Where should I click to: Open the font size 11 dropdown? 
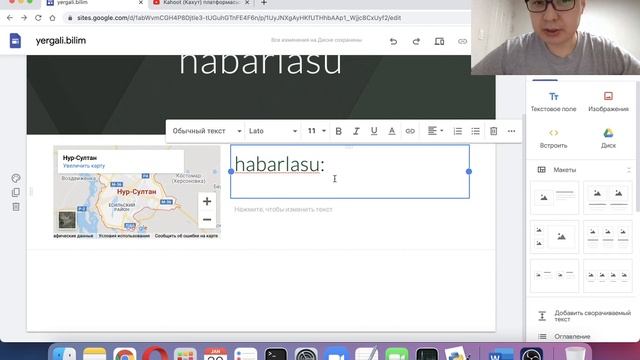point(316,131)
